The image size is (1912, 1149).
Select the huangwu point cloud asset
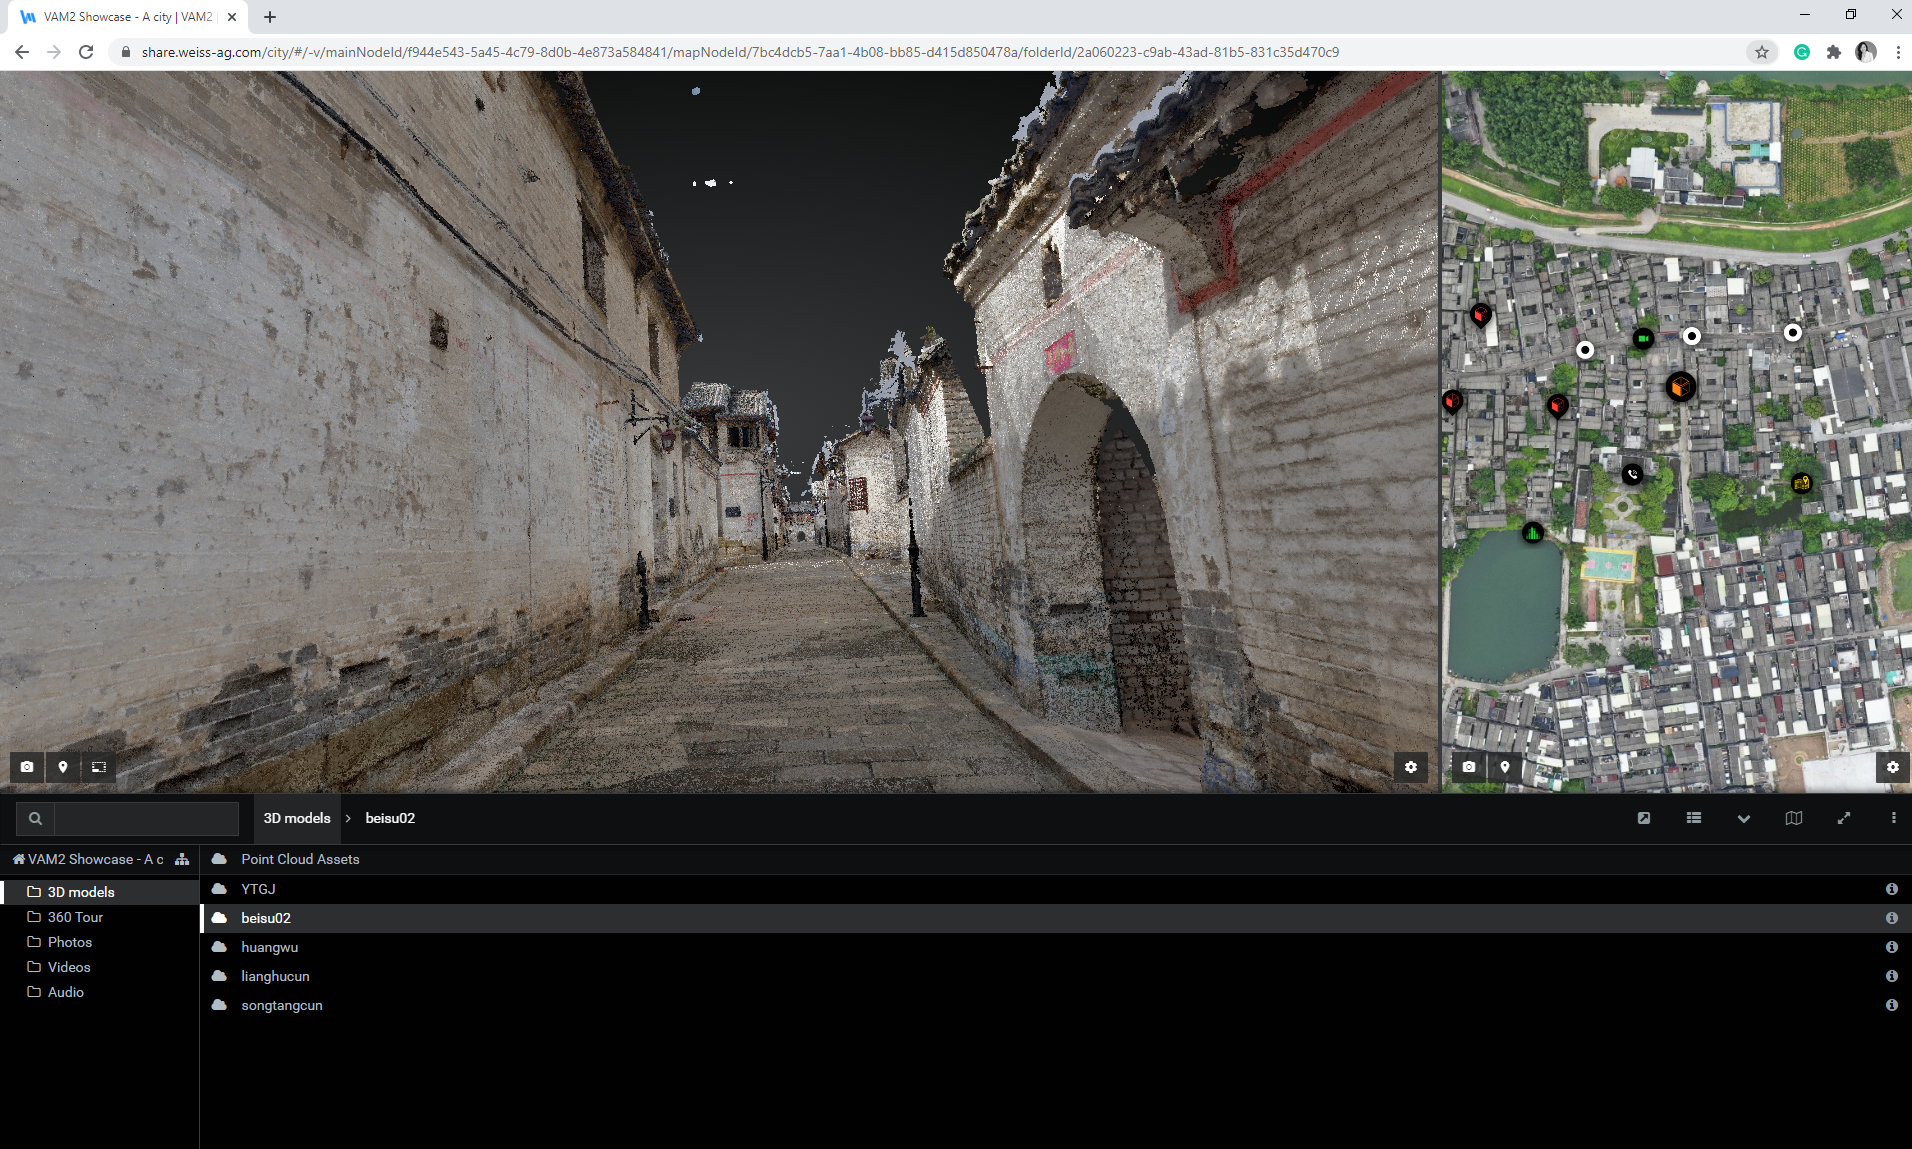pos(268,947)
